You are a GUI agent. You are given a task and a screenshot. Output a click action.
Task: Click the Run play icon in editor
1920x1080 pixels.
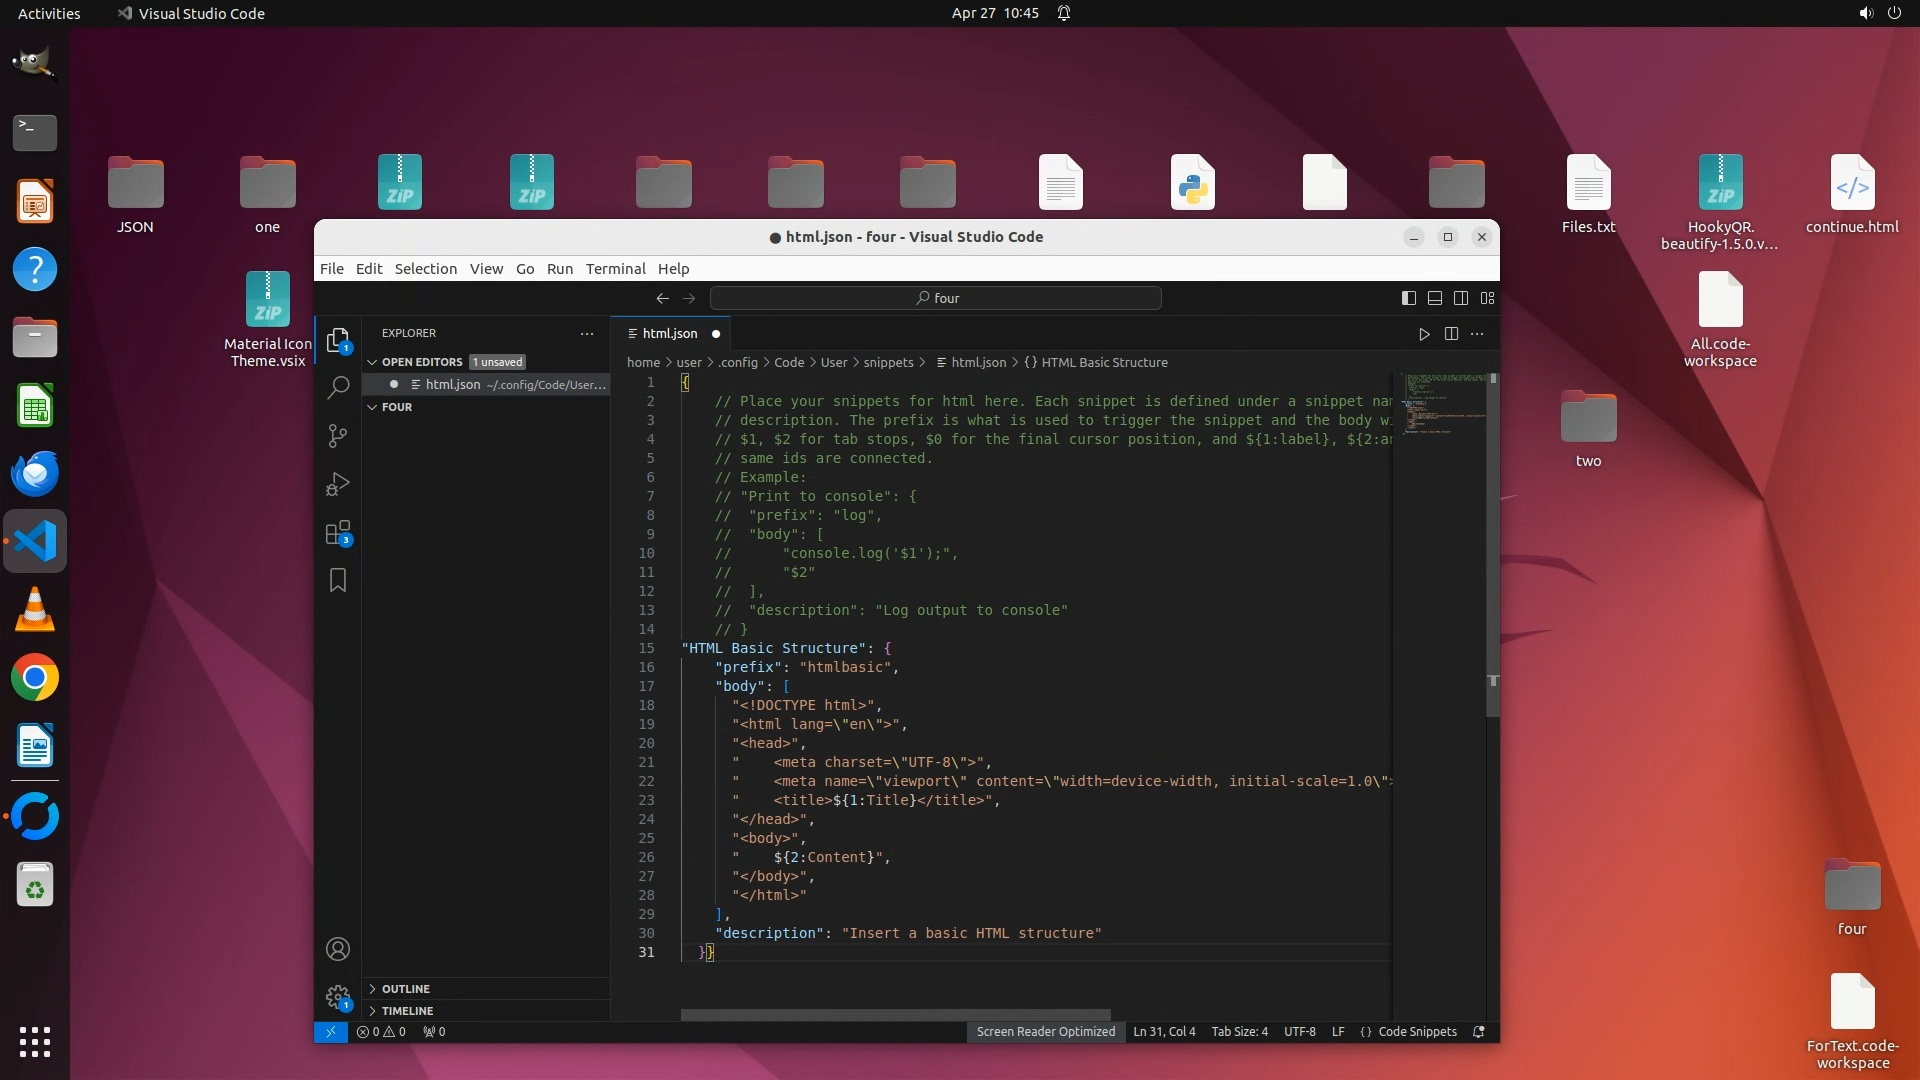pos(1424,334)
